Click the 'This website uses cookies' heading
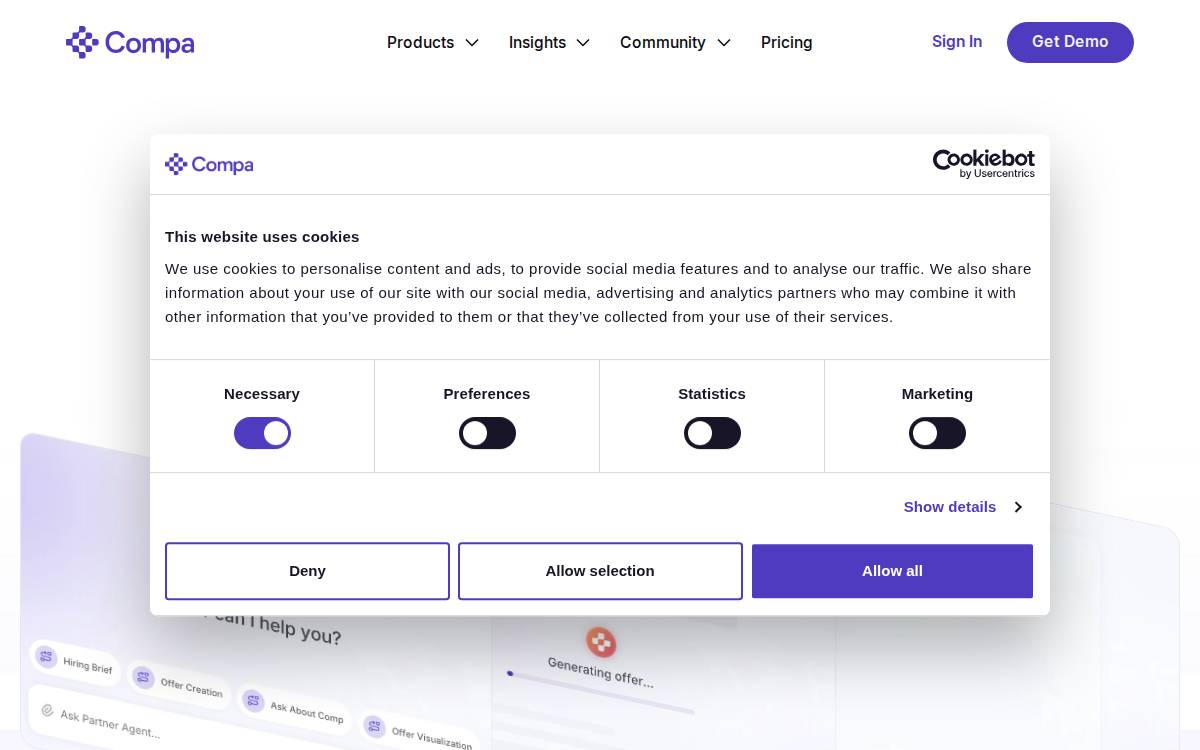The width and height of the screenshot is (1200, 750). pyautogui.click(x=262, y=237)
